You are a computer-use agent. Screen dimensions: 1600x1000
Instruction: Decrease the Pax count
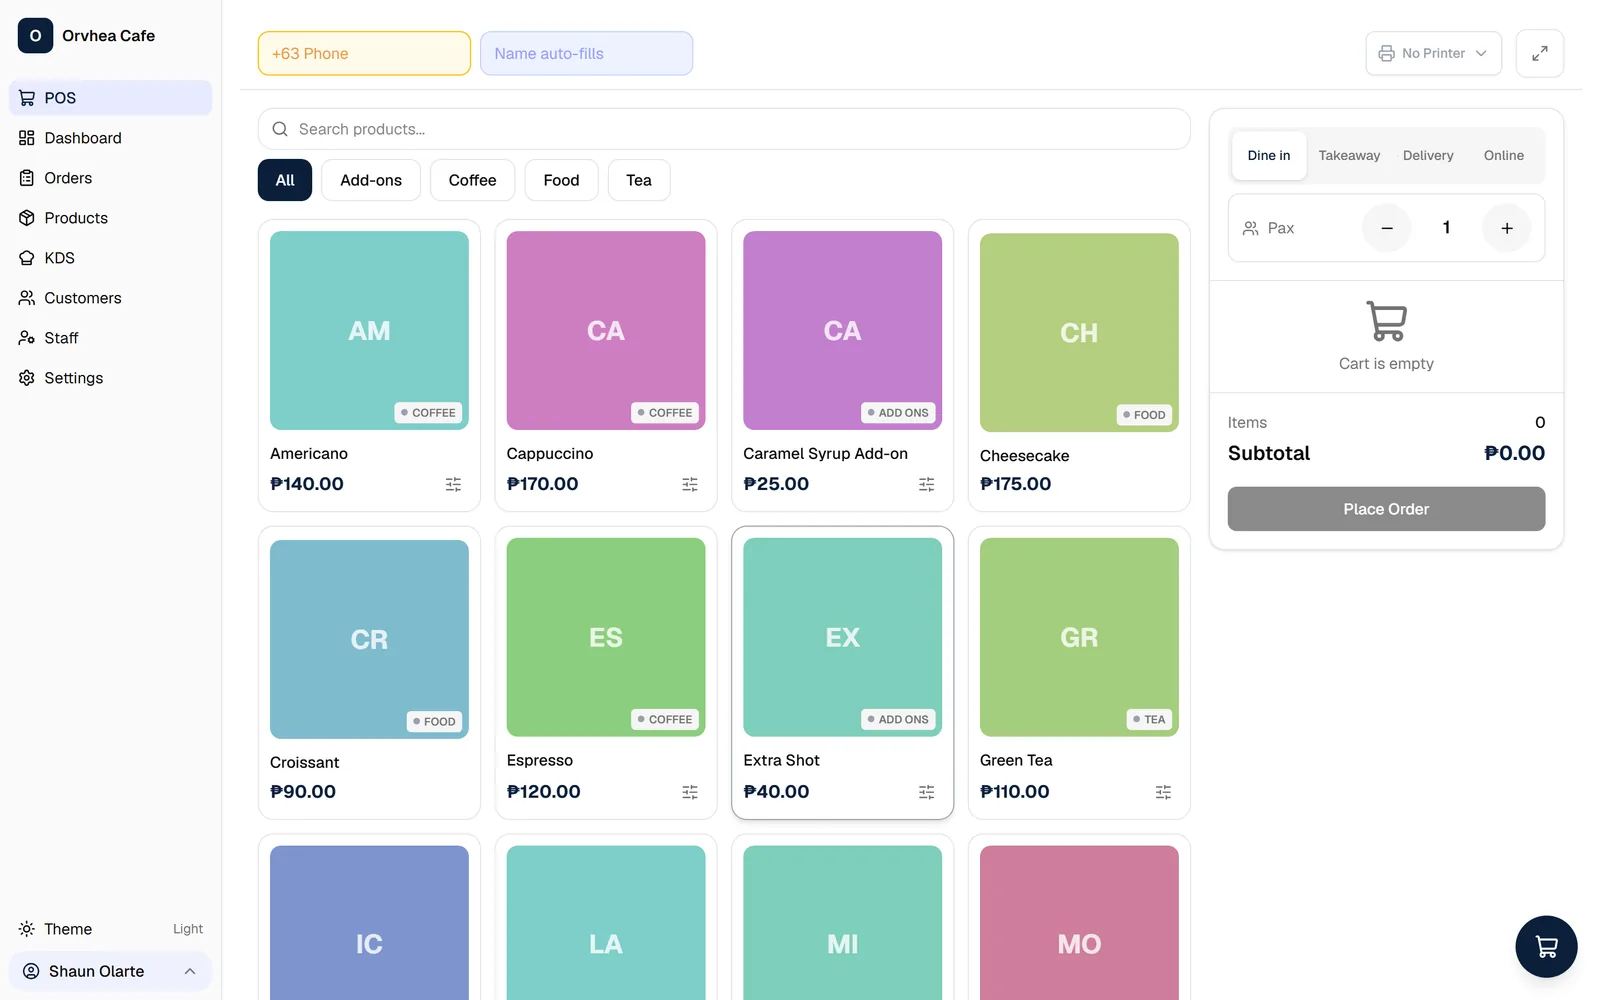(1387, 228)
